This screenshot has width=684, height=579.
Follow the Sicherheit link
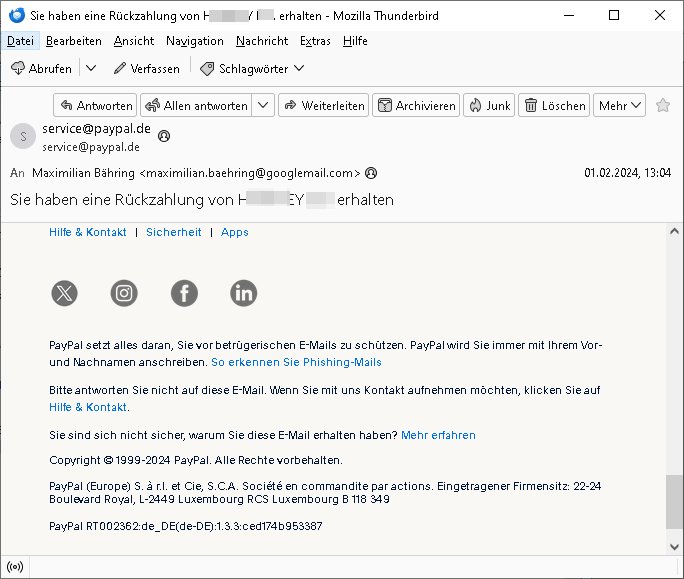(174, 232)
